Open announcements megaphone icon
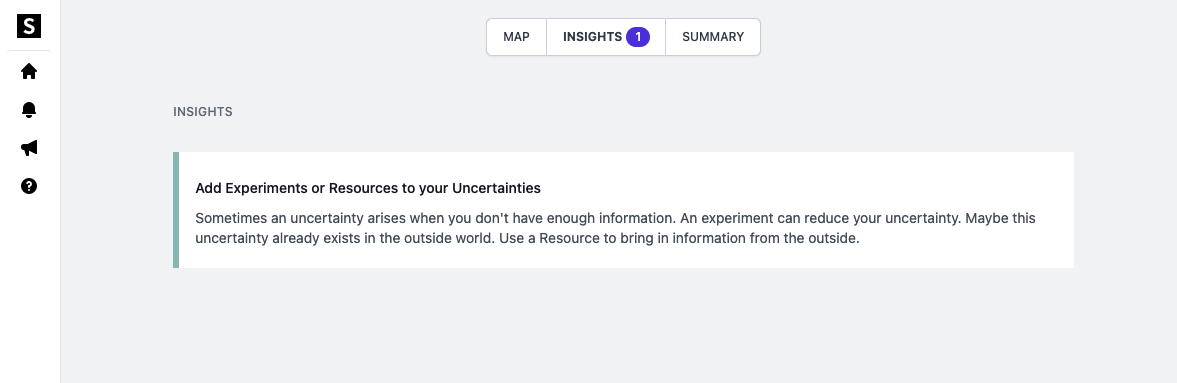Viewport: 1177px width, 383px height. (29, 148)
